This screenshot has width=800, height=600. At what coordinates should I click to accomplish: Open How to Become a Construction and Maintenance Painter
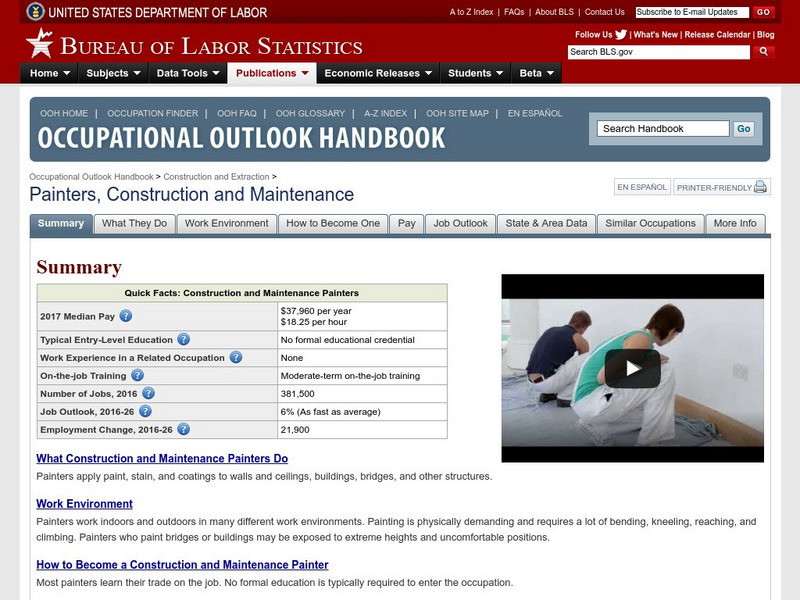click(182, 564)
